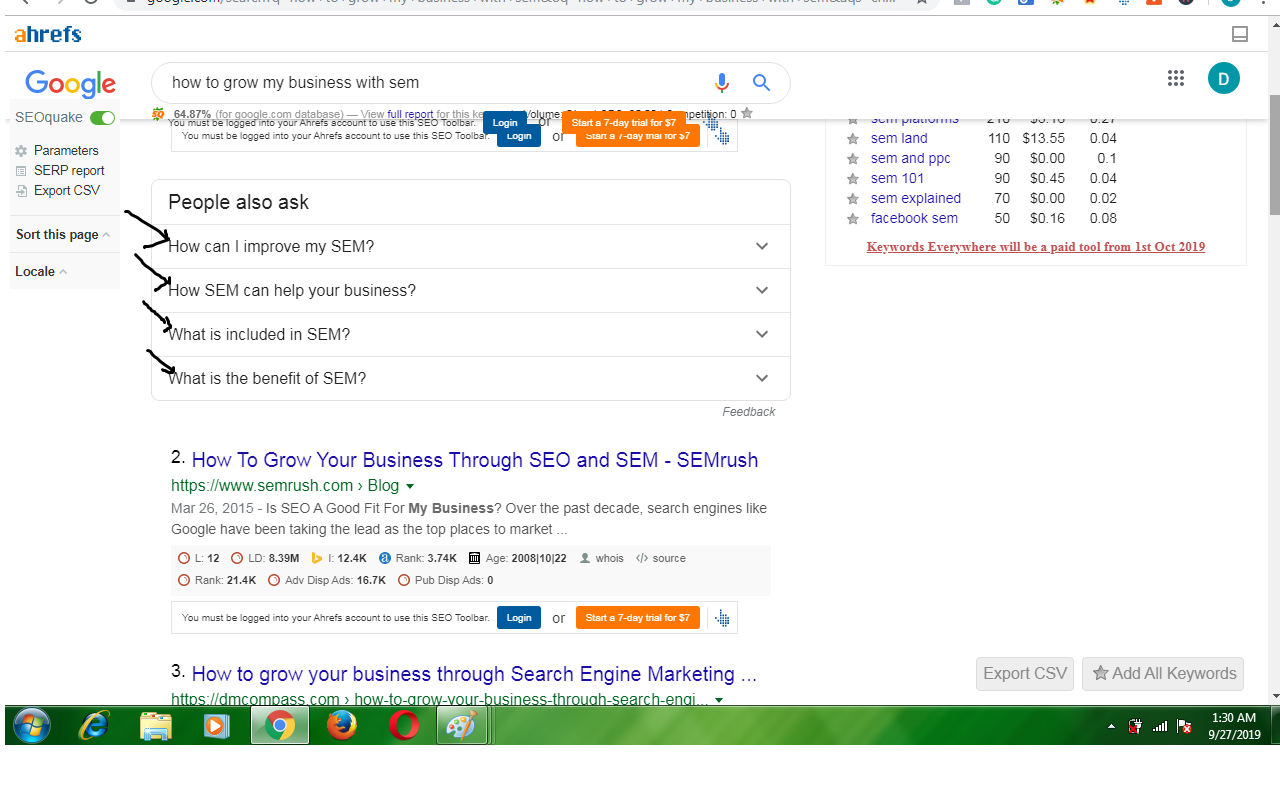1280x800 pixels.
Task: Click the 'Keywords Everywhere will be a paid tool' link
Action: click(1036, 247)
